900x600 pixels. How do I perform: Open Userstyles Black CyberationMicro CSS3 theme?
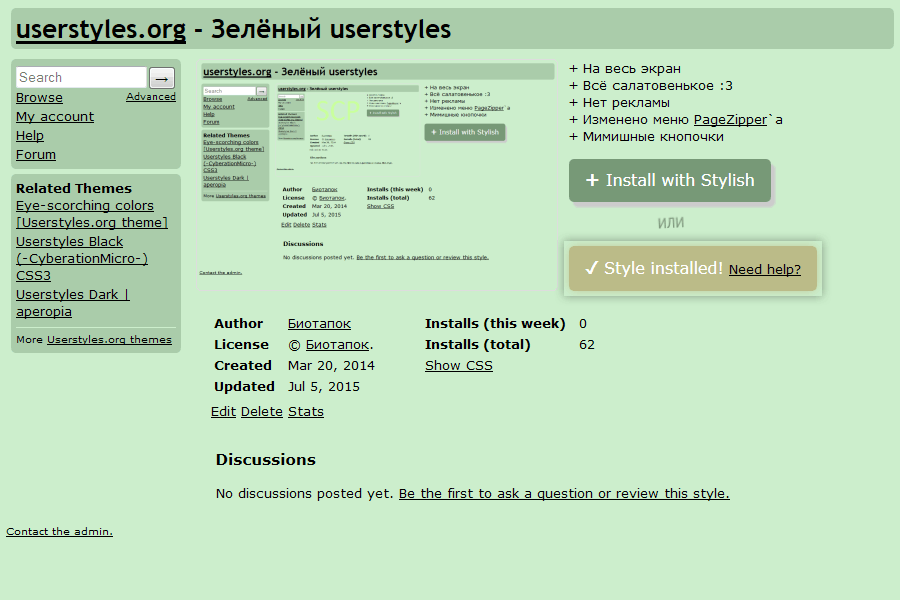click(x=82, y=258)
